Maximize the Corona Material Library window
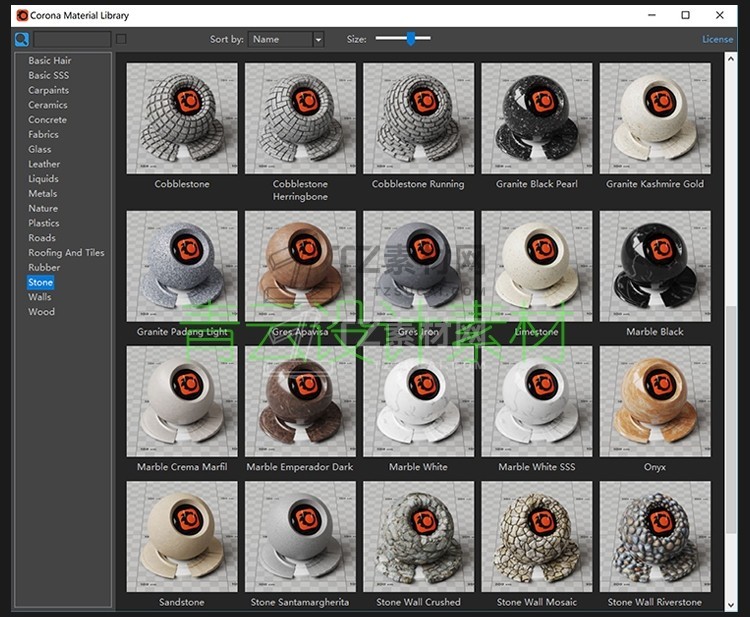Screen dimensions: 750x617 (x=685, y=15)
